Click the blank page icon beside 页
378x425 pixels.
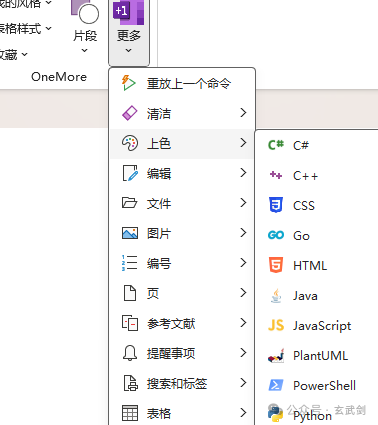tap(130, 293)
